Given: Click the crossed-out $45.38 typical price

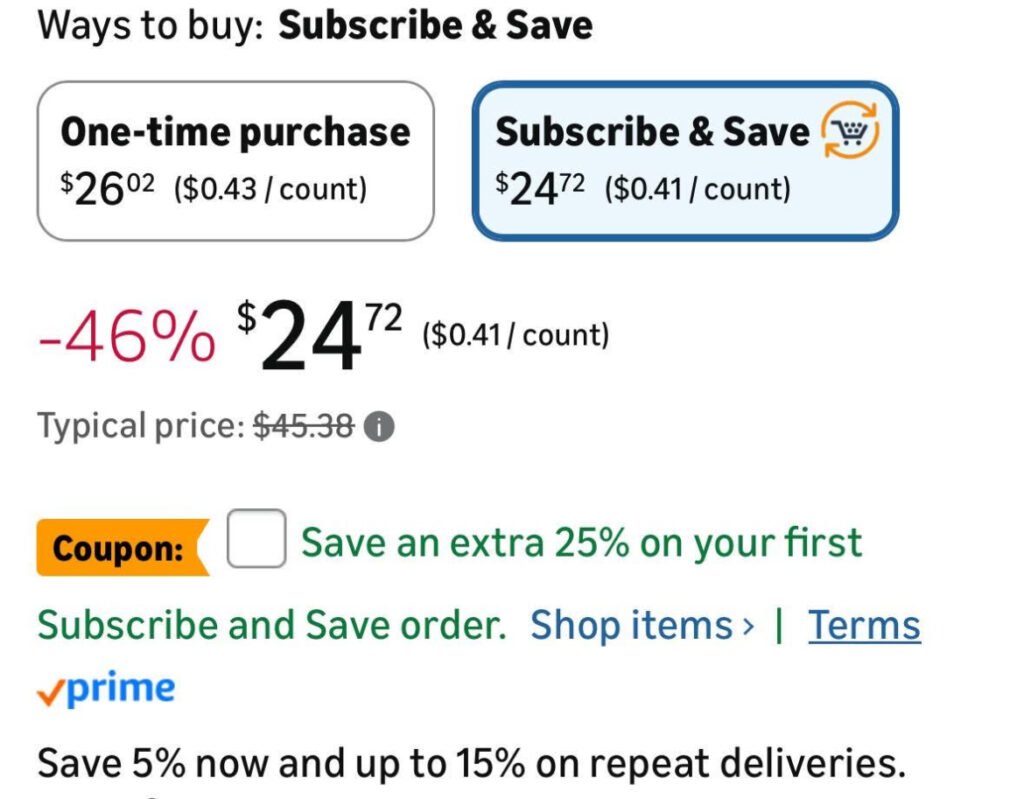Looking at the screenshot, I should pyautogui.click(x=303, y=427).
